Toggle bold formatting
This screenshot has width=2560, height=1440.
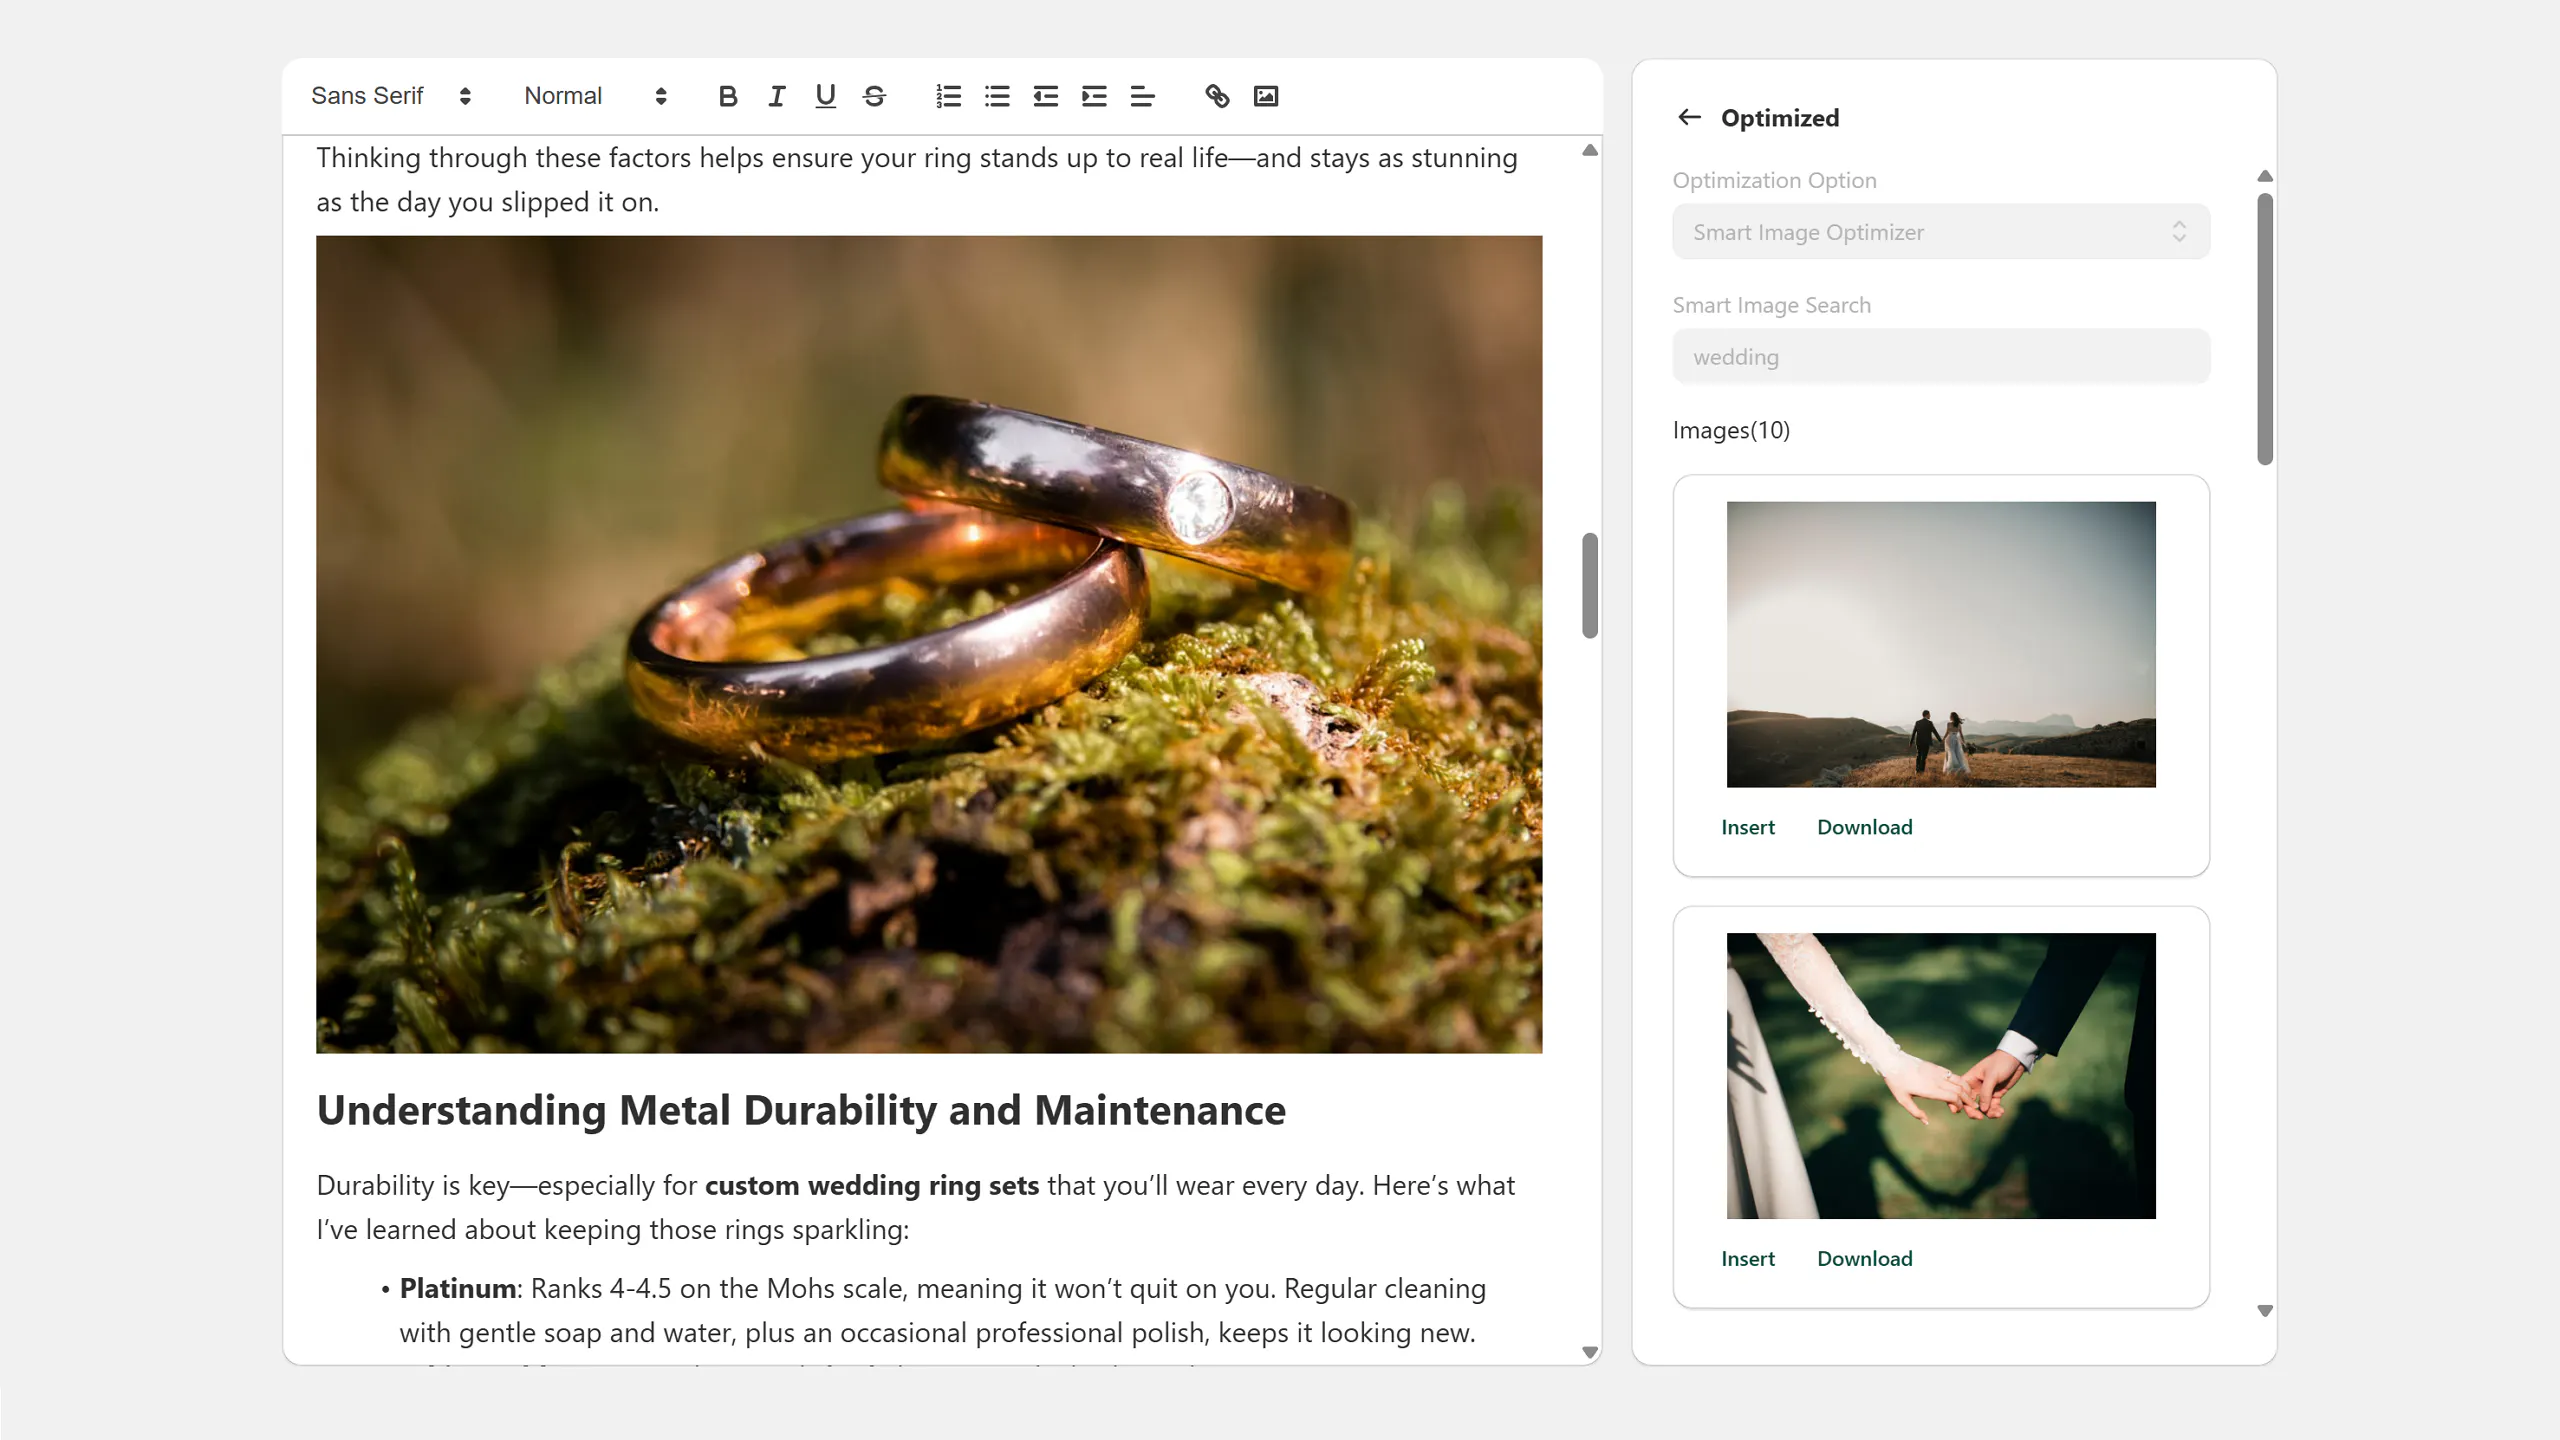point(728,96)
